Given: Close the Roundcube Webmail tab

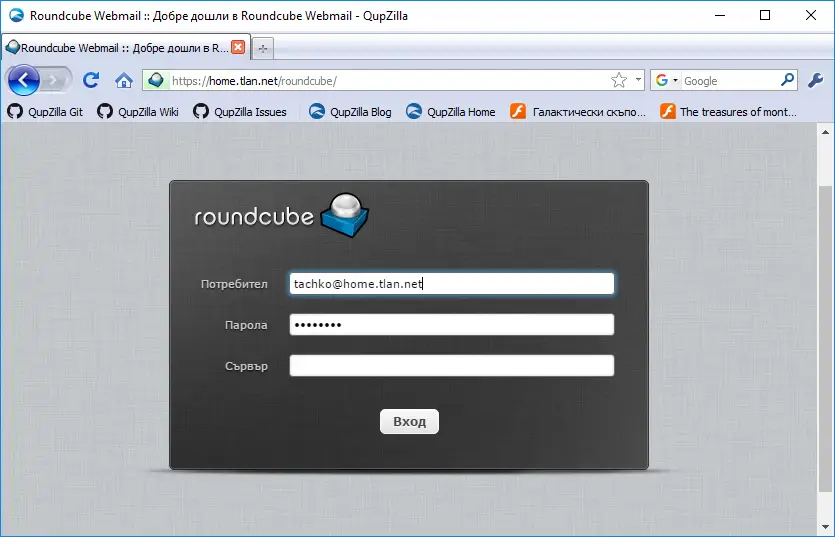Looking at the screenshot, I should (238, 47).
